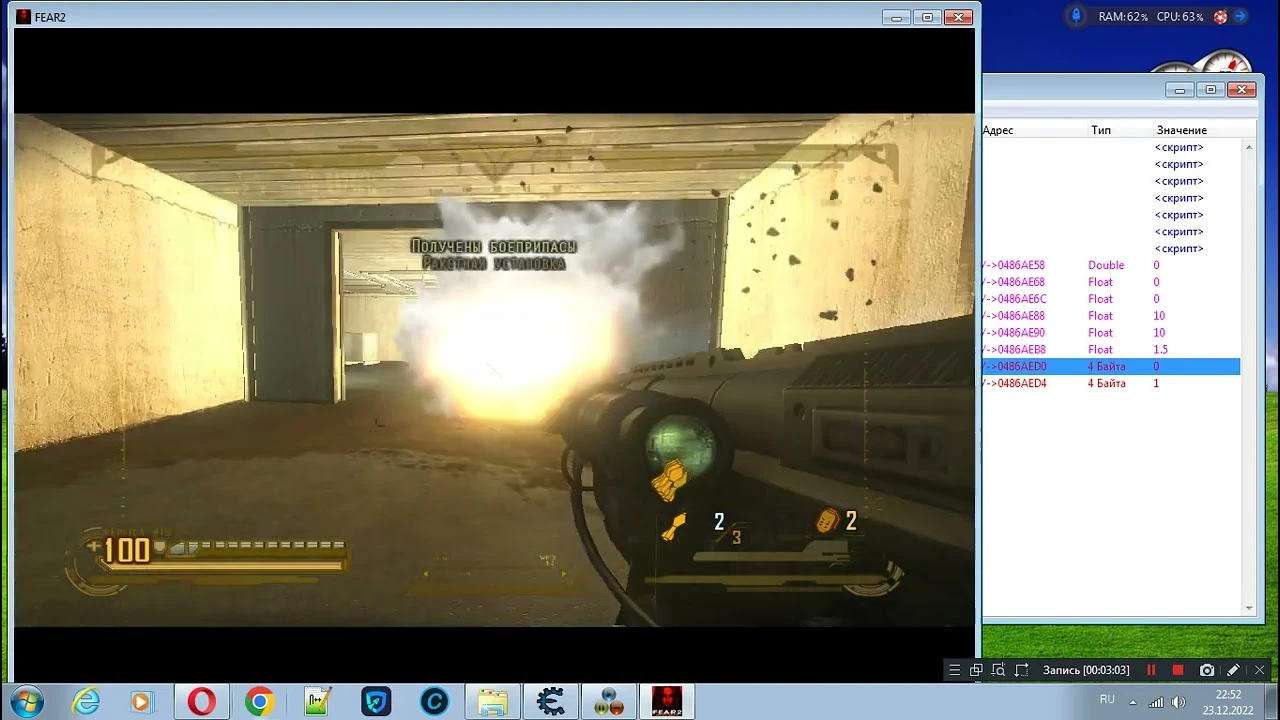Open the pencil drawing tool in the recorder toolbar
1280x720 pixels.
[1233, 670]
